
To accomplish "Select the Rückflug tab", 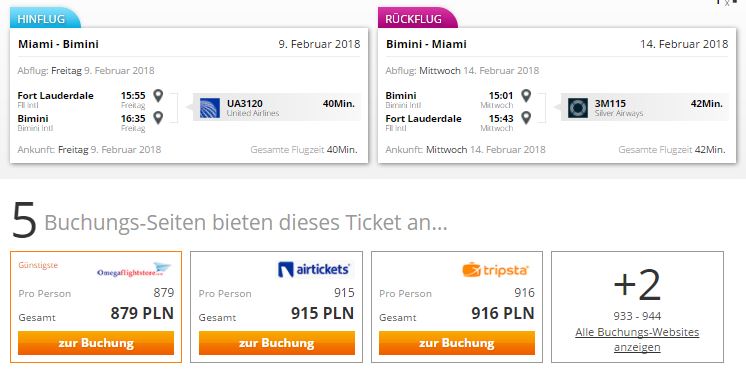I will [417, 19].
